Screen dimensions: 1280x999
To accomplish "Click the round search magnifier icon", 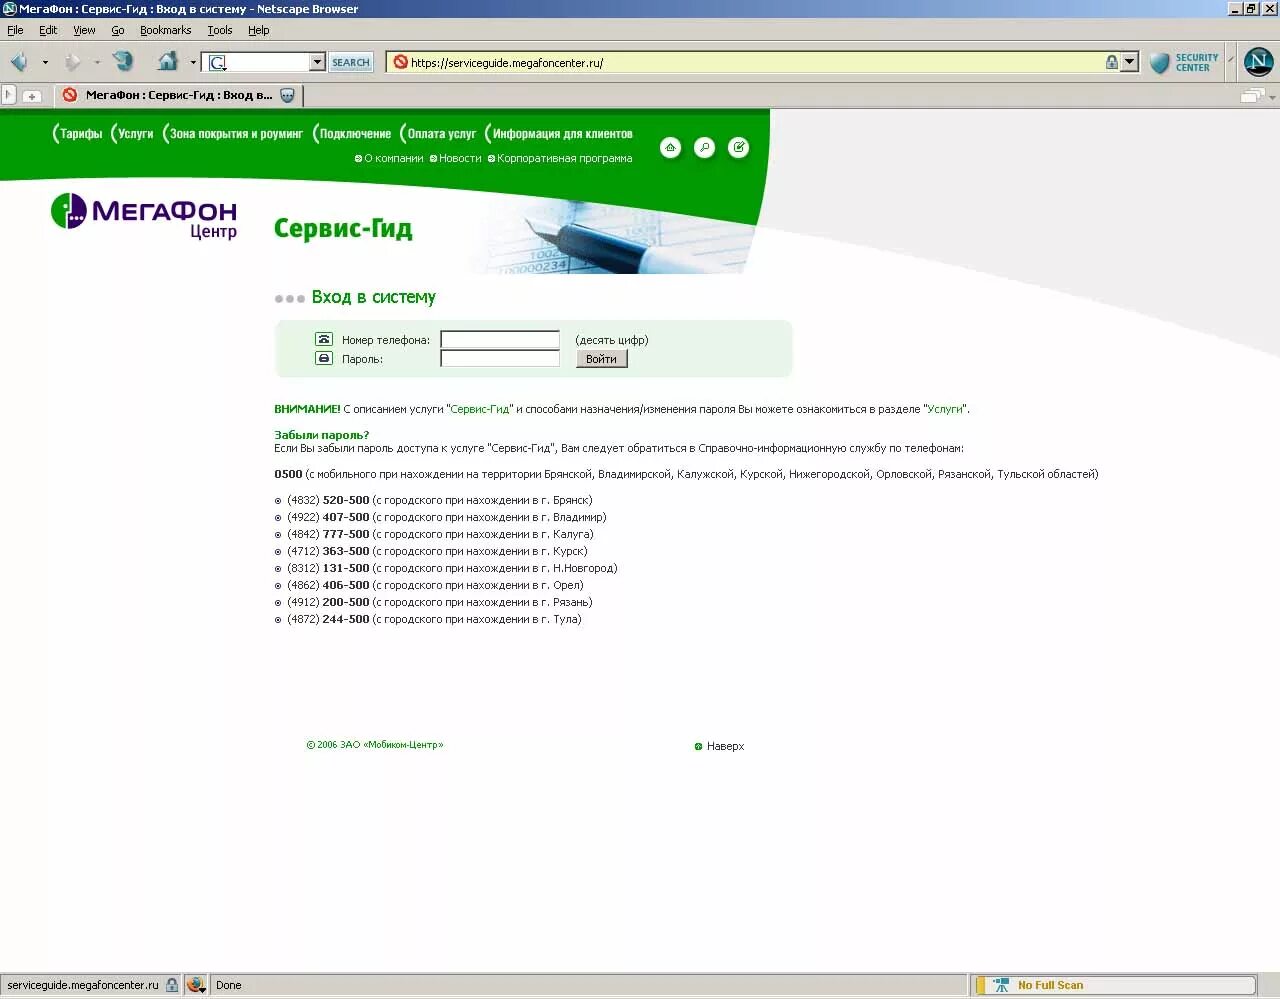I will 705,148.
